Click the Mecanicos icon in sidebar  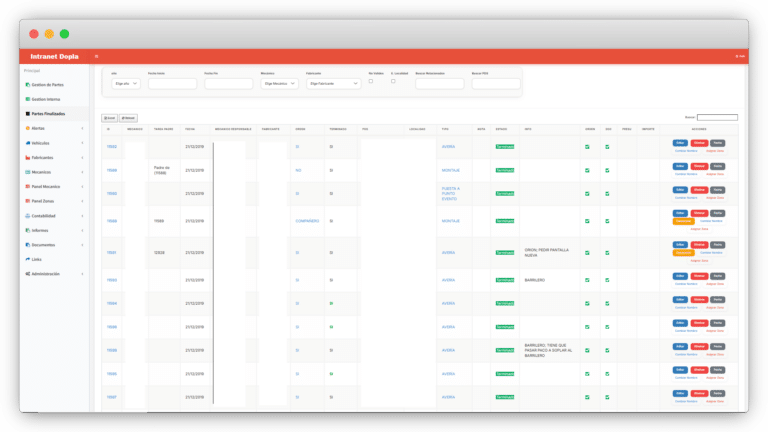pyautogui.click(x=27, y=172)
